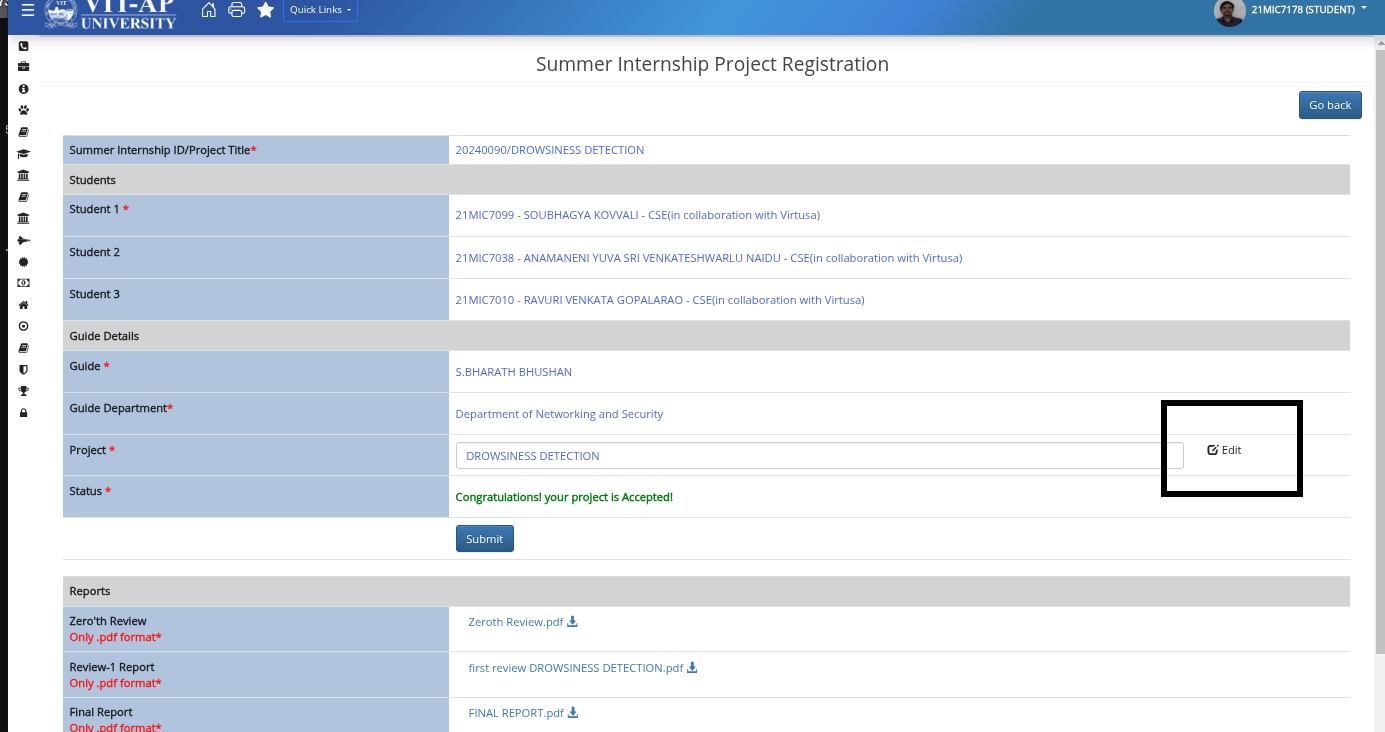Click the paw icon in the sidebar
This screenshot has height=732, width=1385.
pos(24,110)
